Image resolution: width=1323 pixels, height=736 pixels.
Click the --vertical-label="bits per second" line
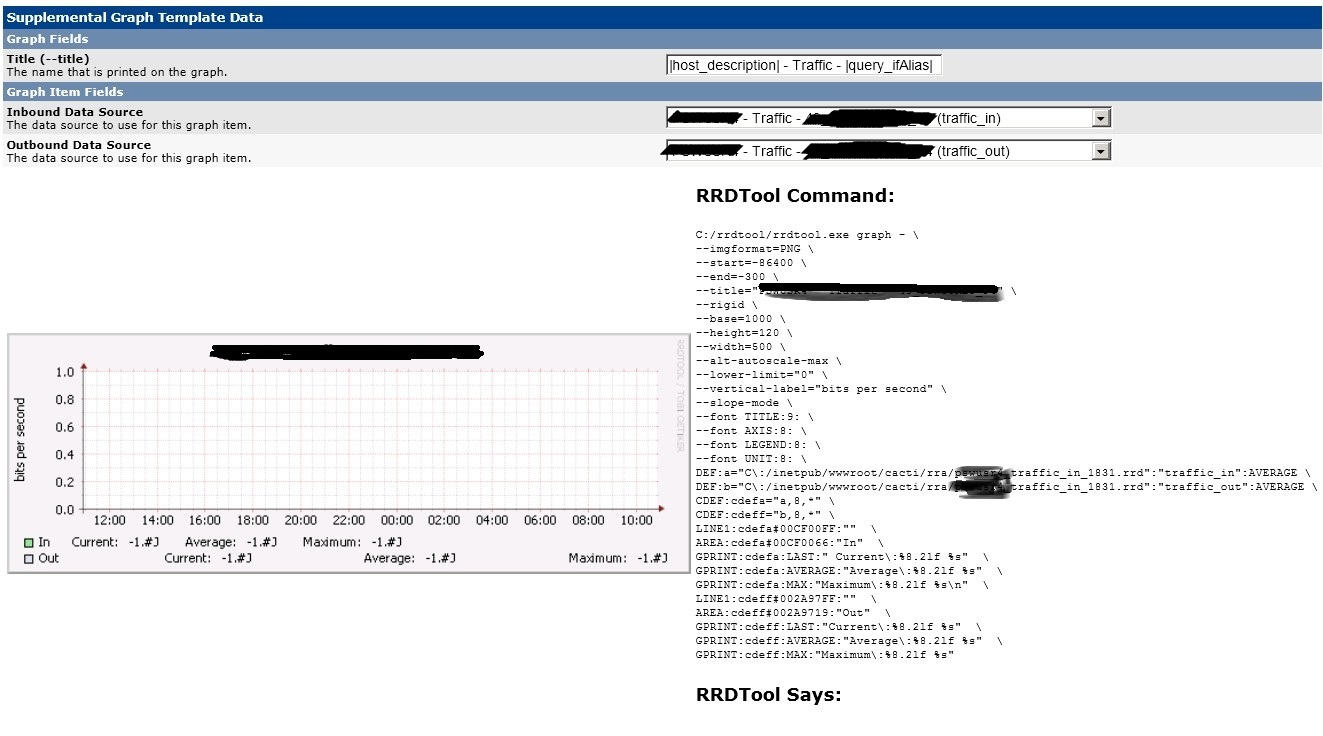point(821,388)
